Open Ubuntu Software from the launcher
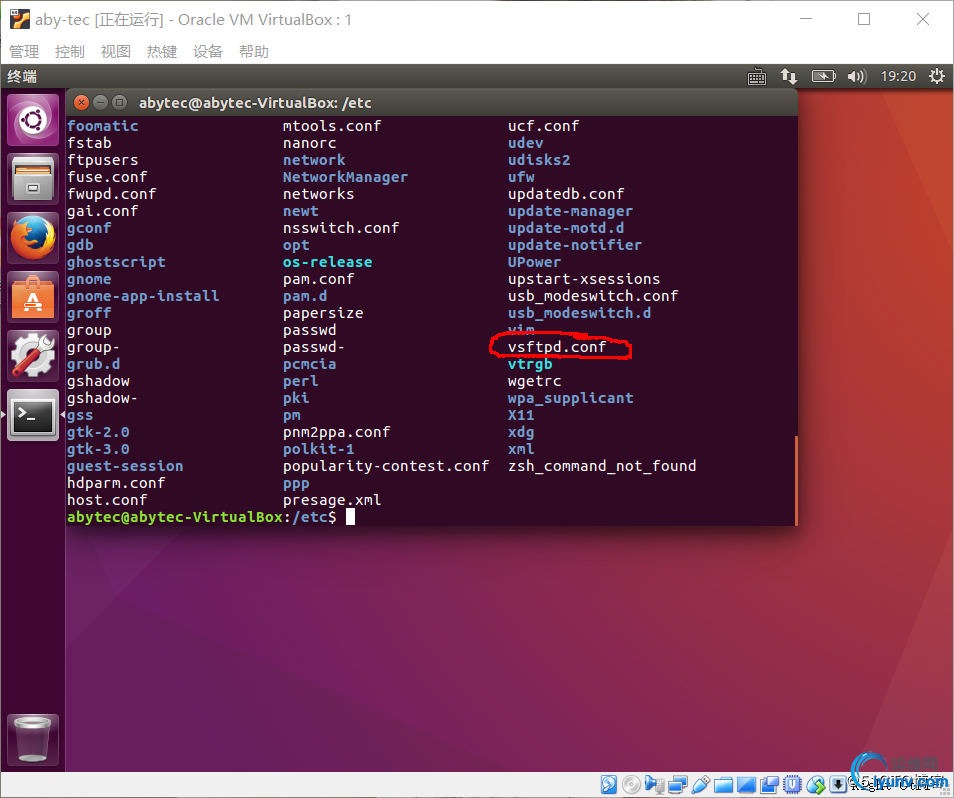 pyautogui.click(x=33, y=297)
